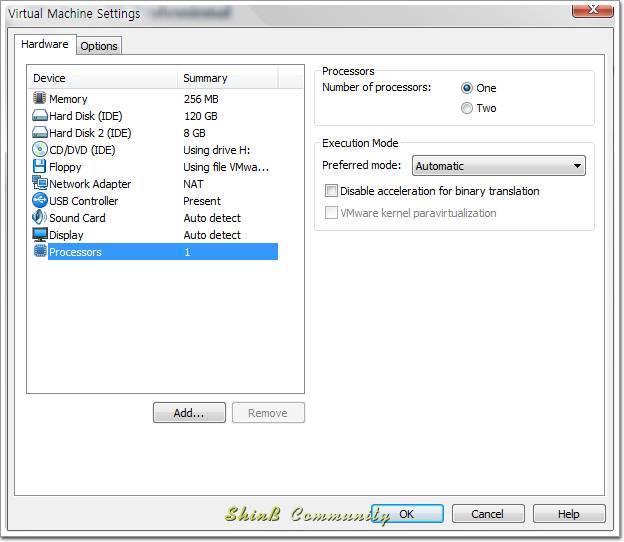Click the CD/DVD (IDE) disc icon
The width and height of the screenshot is (624, 542).
tap(40, 149)
